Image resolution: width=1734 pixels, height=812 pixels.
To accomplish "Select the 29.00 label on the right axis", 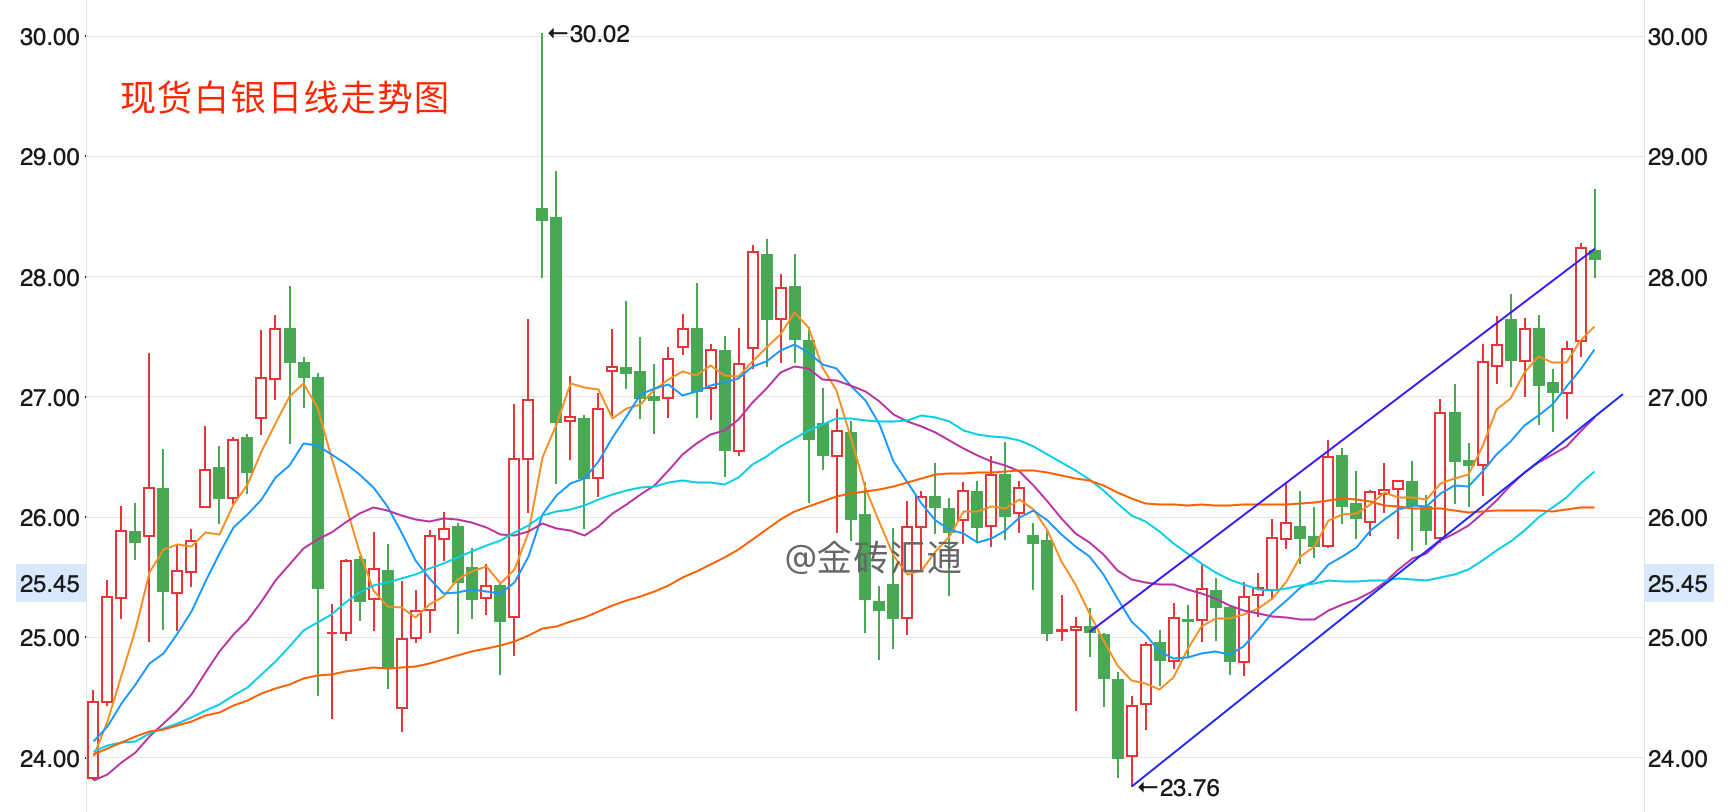I will point(1678,157).
